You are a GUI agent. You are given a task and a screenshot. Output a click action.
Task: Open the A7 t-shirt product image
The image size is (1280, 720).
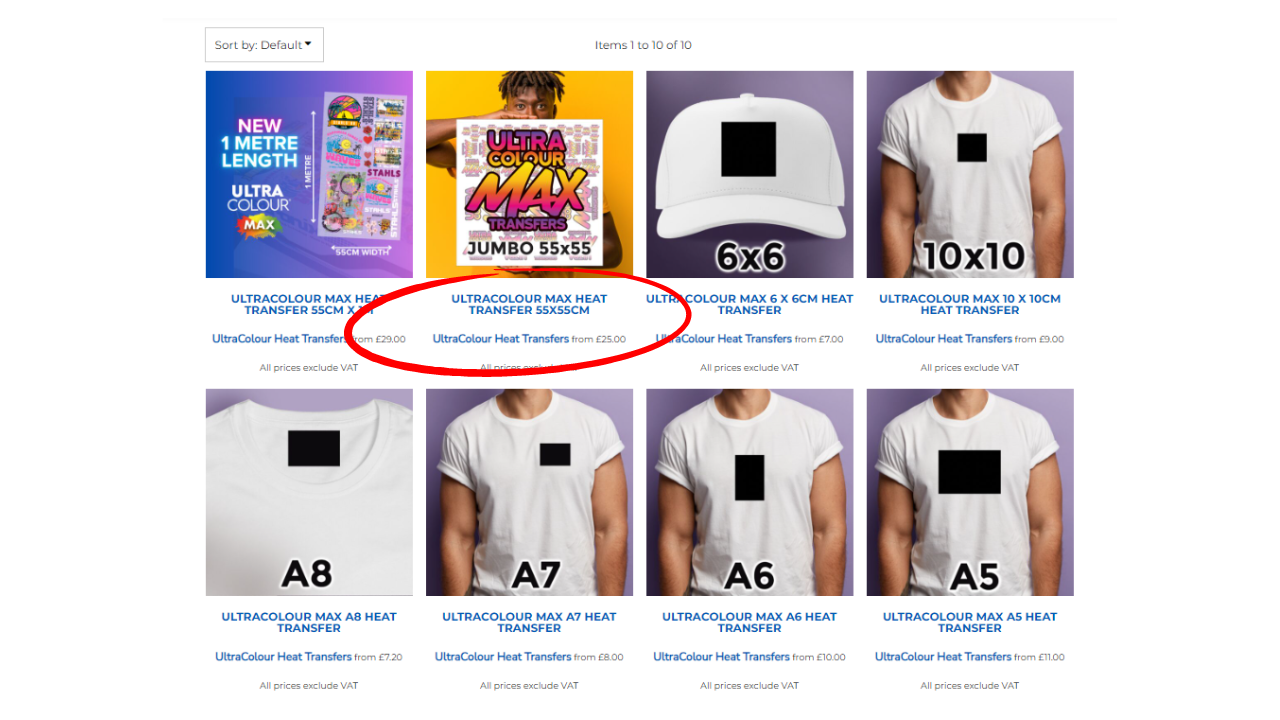(529, 492)
